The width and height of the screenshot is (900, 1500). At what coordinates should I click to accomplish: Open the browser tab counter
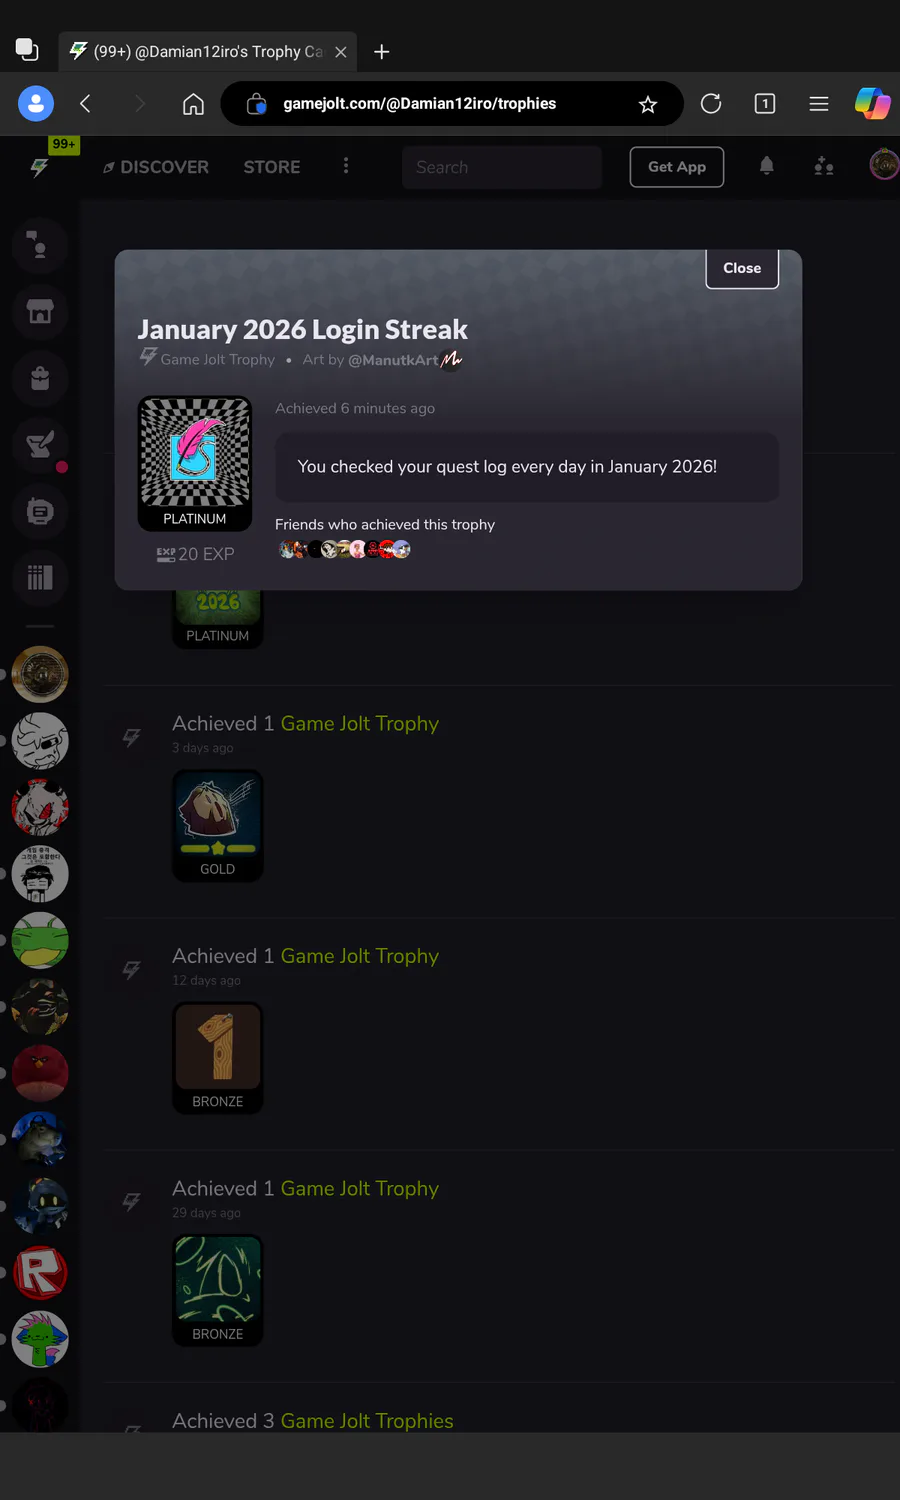point(765,104)
